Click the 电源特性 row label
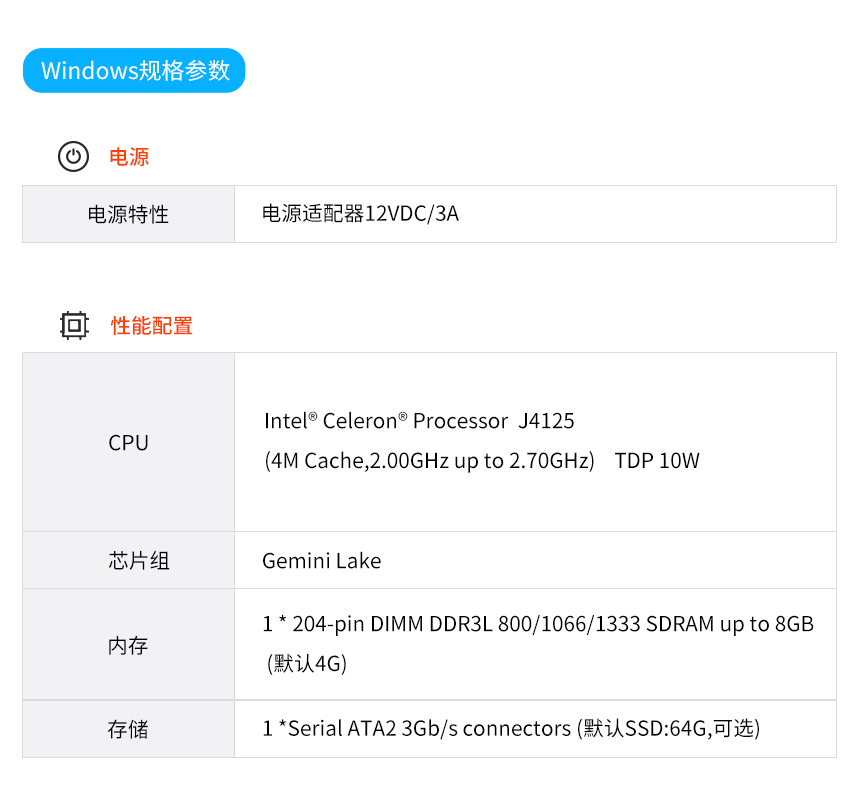This screenshot has height=797, width=860. (128, 214)
